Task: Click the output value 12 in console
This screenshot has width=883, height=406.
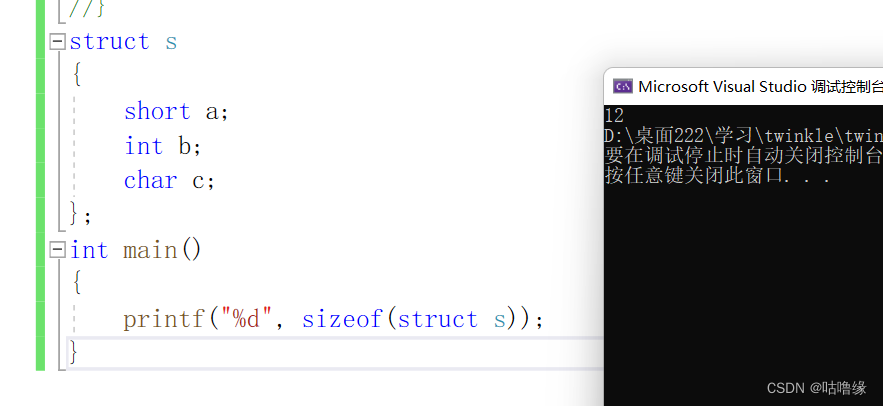Action: [x=614, y=116]
